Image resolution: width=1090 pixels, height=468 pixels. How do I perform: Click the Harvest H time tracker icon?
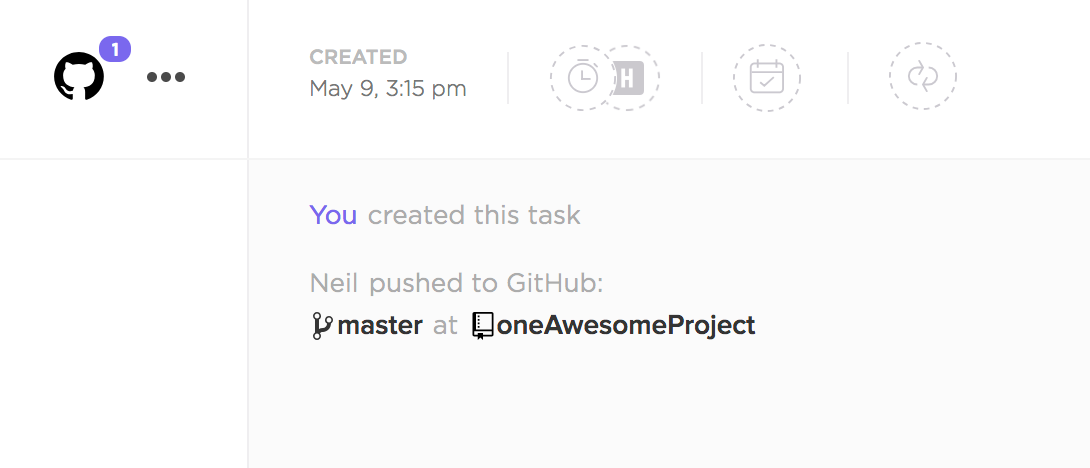[x=629, y=77]
